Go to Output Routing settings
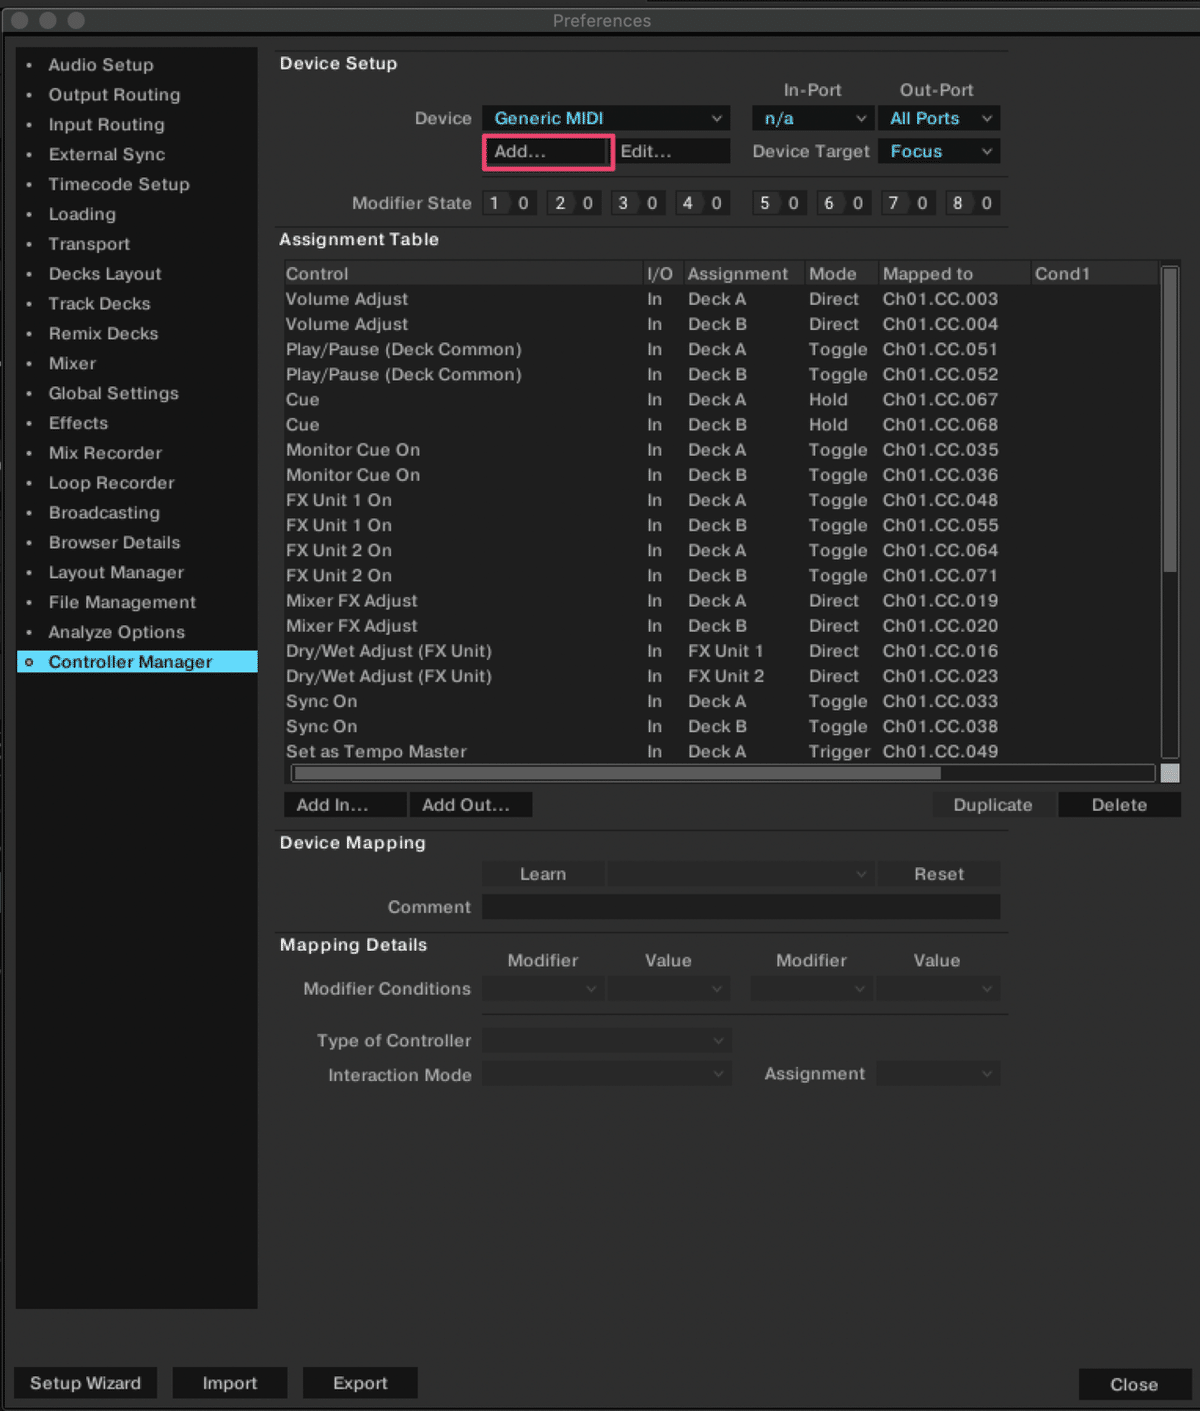This screenshot has width=1200, height=1411. pos(114,95)
